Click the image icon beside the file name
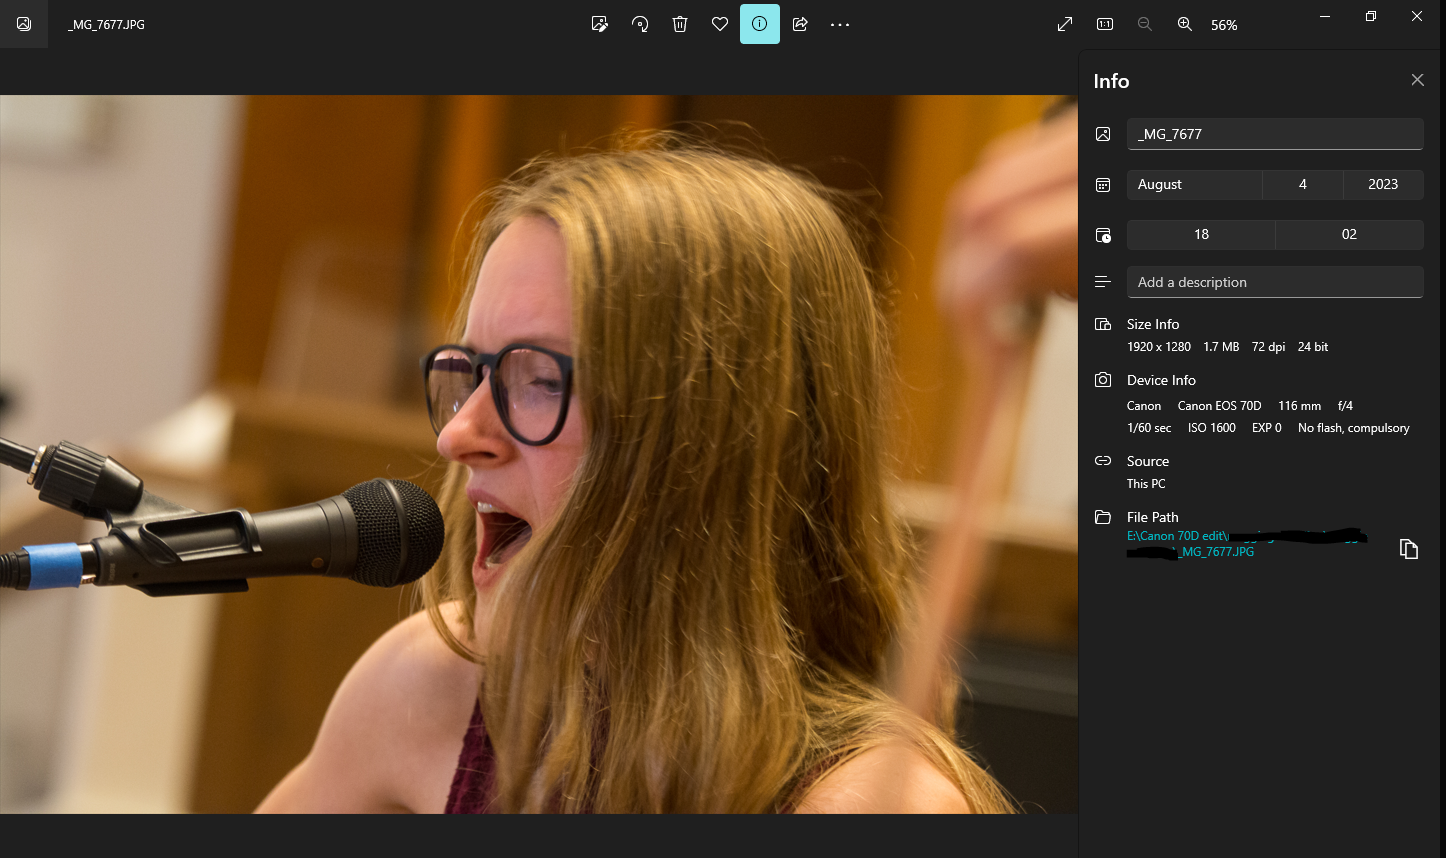This screenshot has width=1446, height=858. 1103,134
